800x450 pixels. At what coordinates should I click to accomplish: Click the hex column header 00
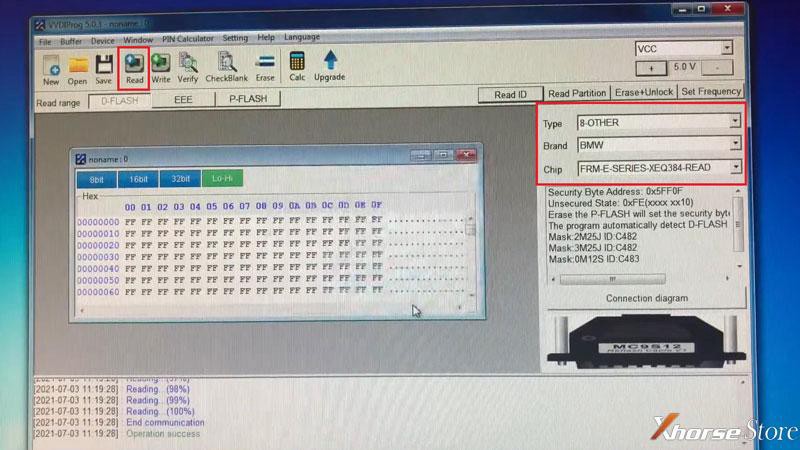(130, 207)
